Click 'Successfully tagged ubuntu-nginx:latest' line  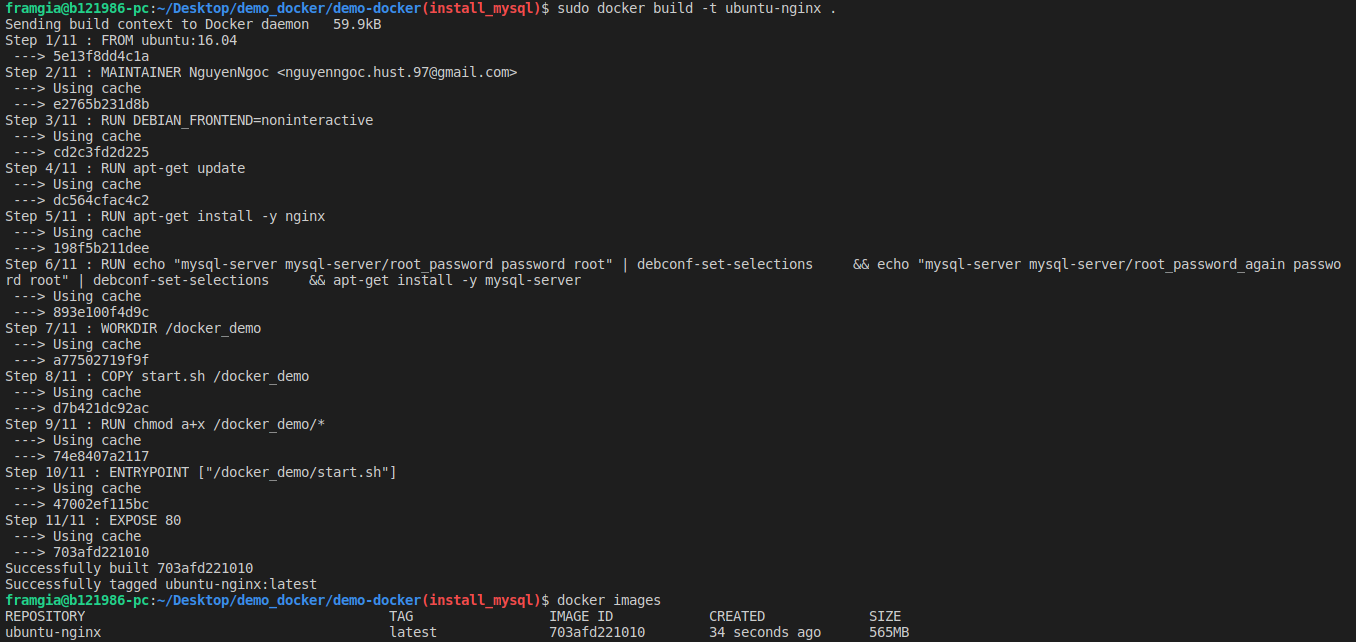coord(161,584)
